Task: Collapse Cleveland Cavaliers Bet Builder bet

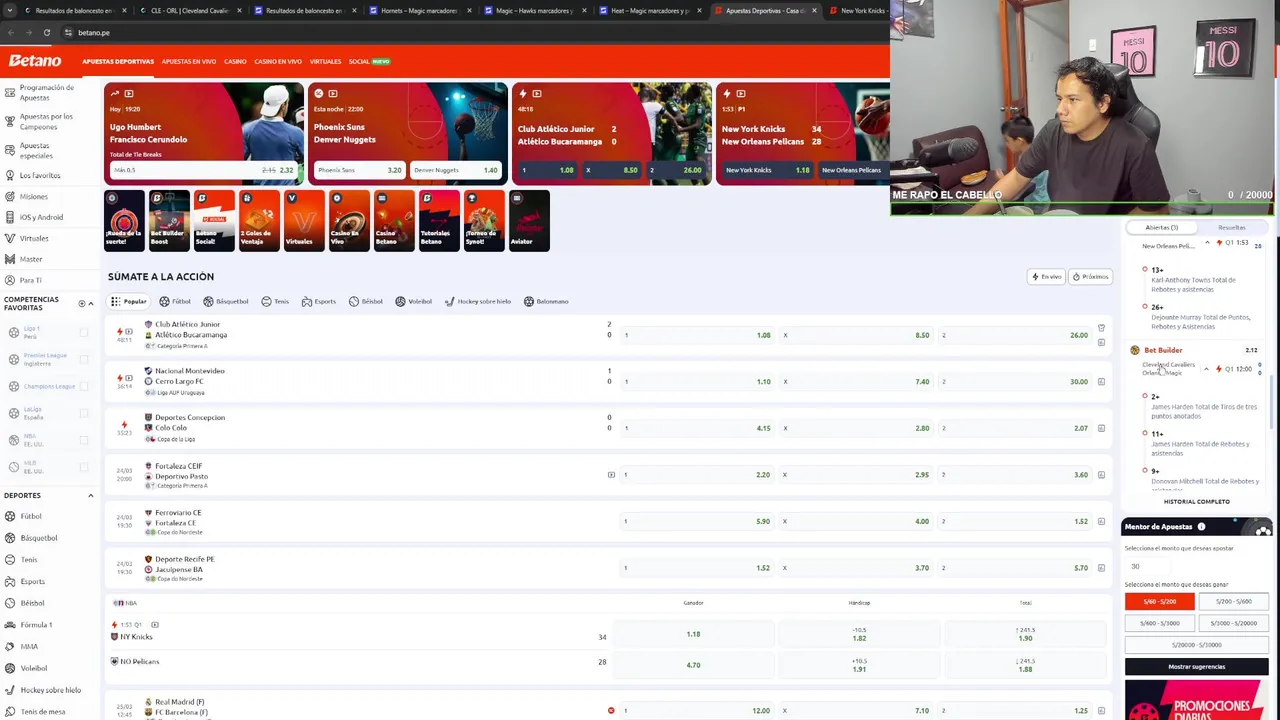Action: (x=1206, y=369)
